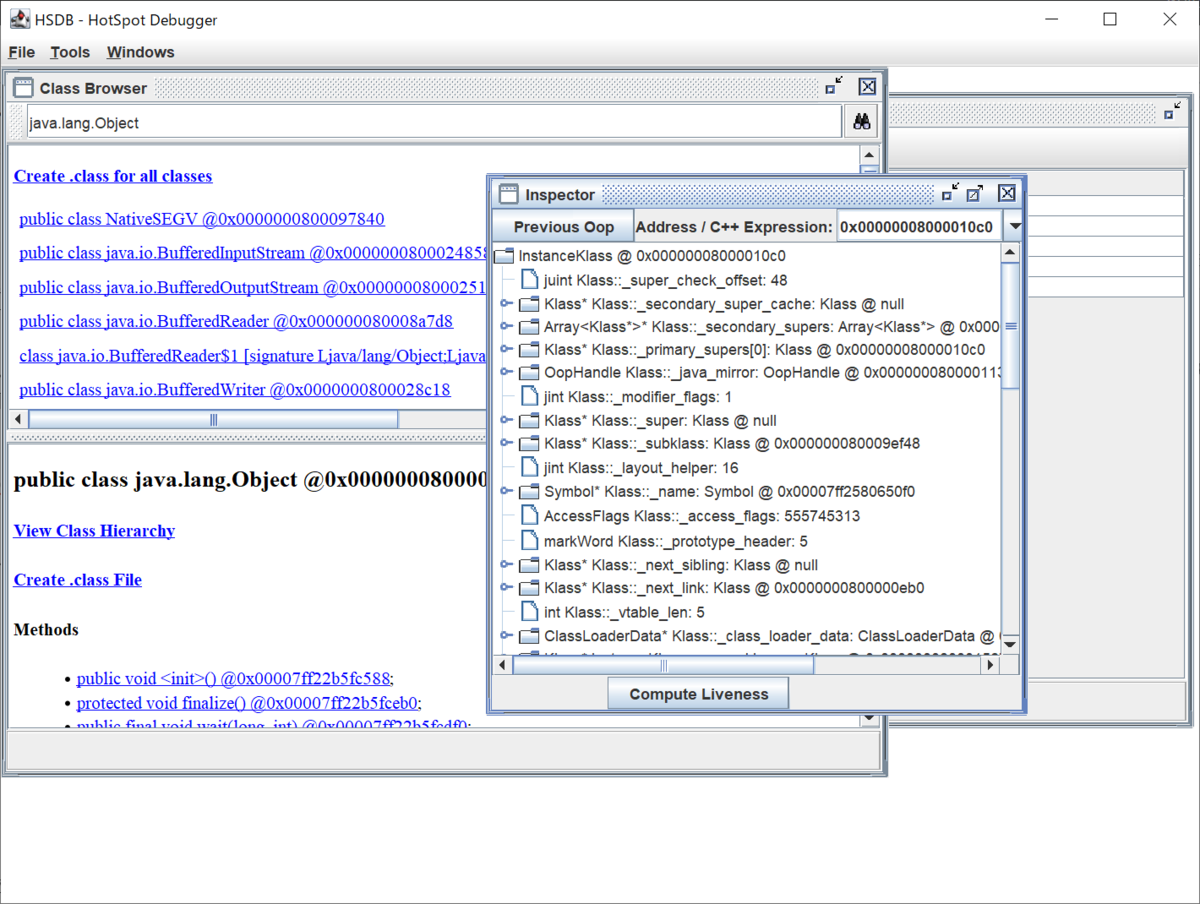Click the Compute Liveness button

click(x=699, y=694)
